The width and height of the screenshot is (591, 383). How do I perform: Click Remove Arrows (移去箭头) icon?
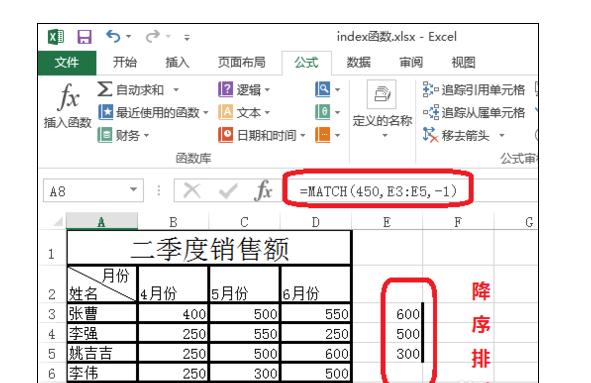pyautogui.click(x=430, y=135)
